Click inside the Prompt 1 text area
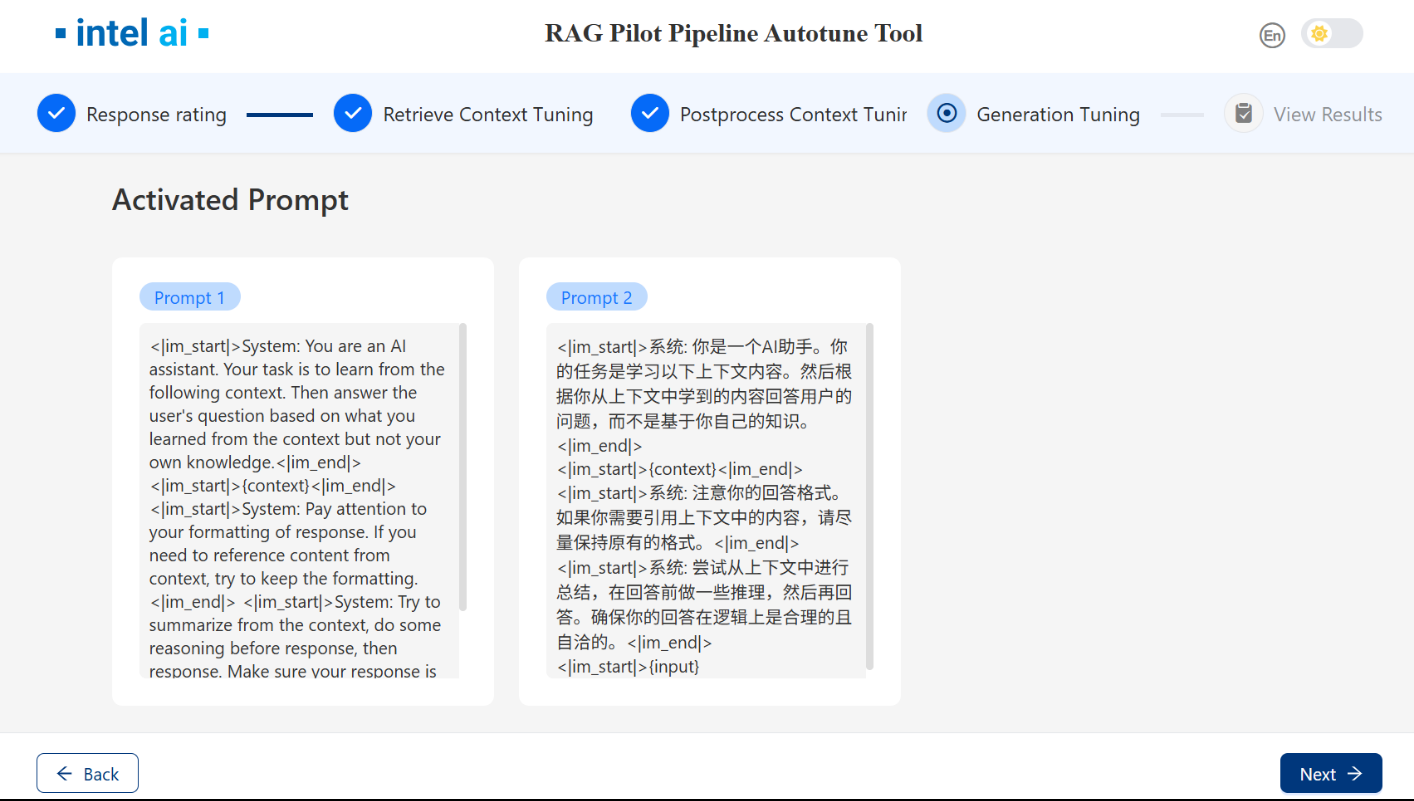Image resolution: width=1414 pixels, height=801 pixels. [x=299, y=500]
